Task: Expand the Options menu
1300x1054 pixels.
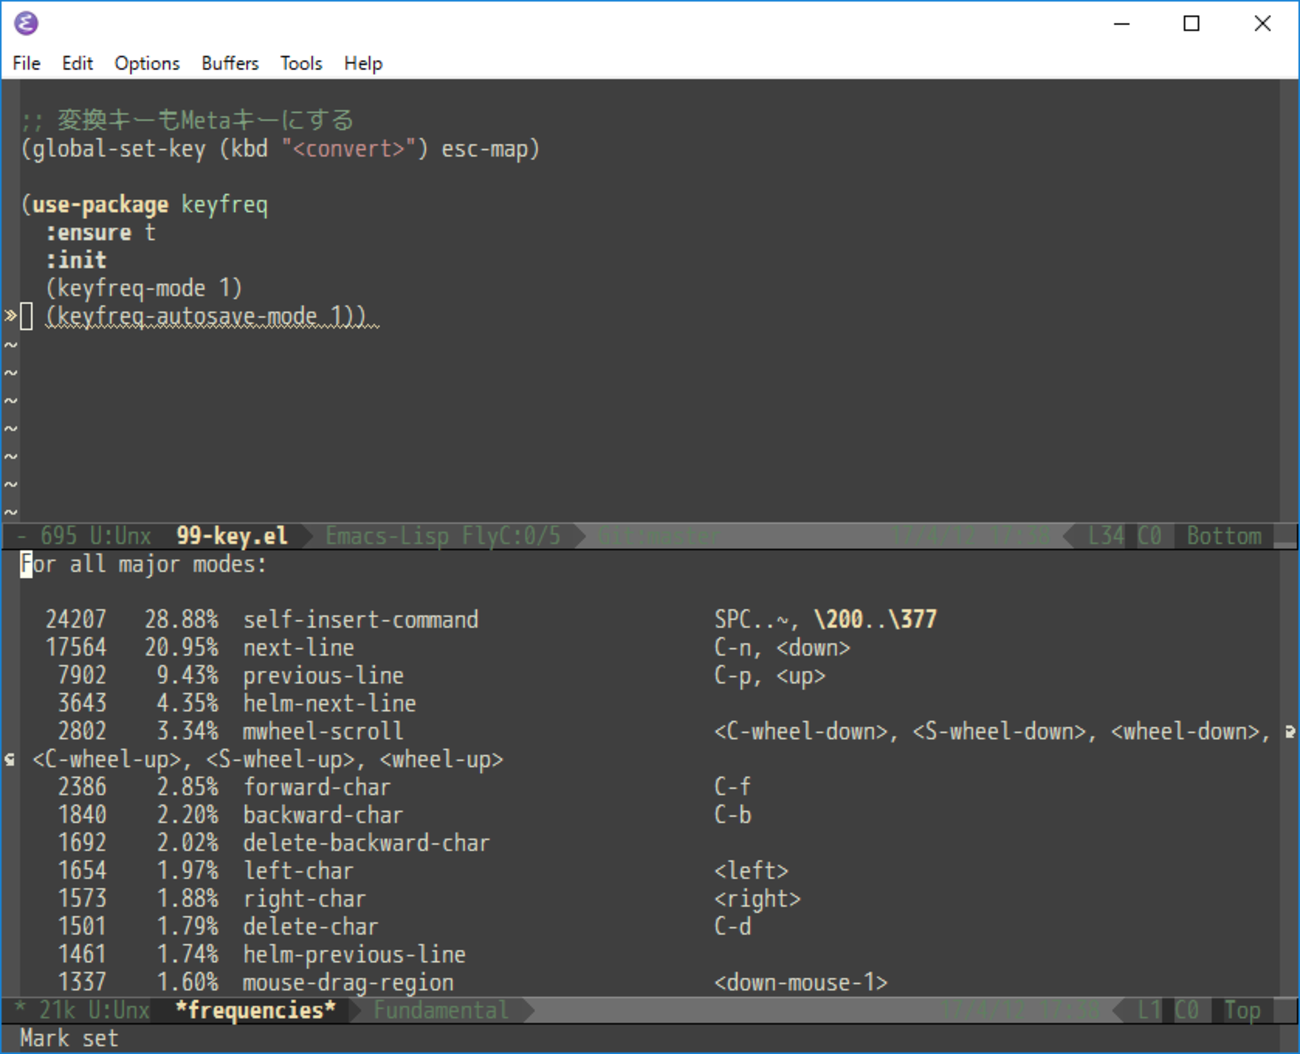Action: coord(147,63)
